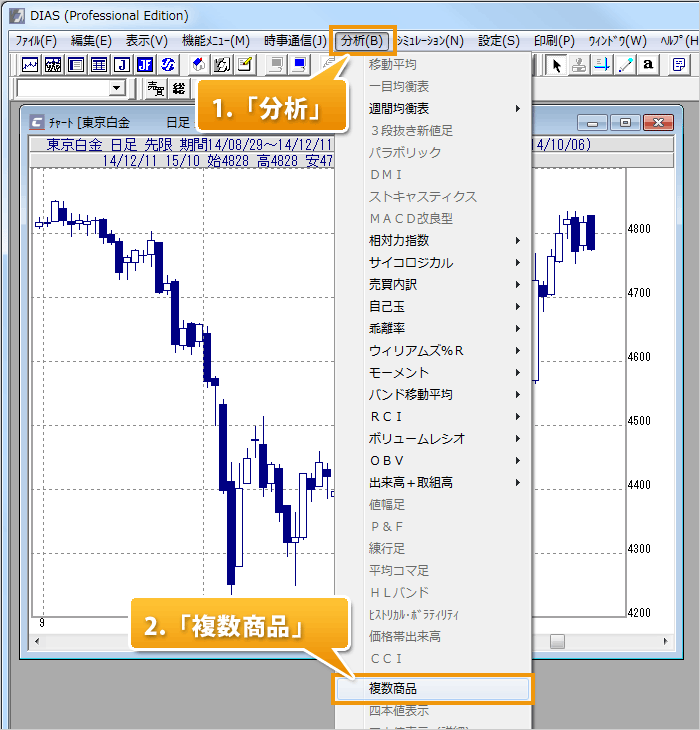
Task: Select the text annotation 'a' tool
Action: point(649,65)
